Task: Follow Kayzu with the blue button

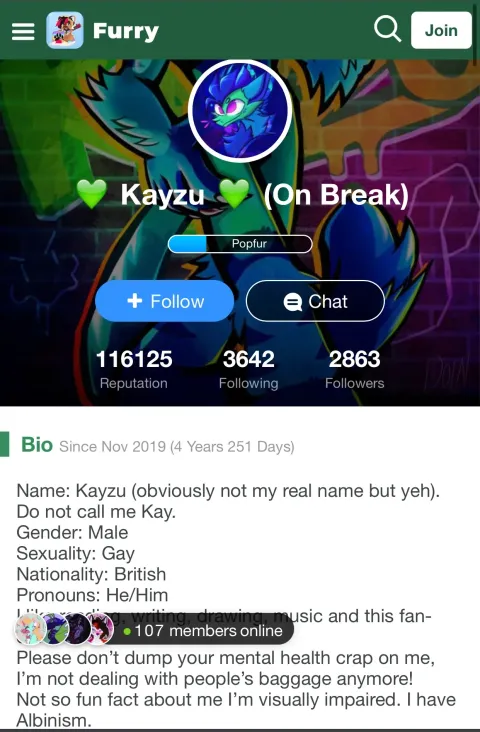Action: 164,301
